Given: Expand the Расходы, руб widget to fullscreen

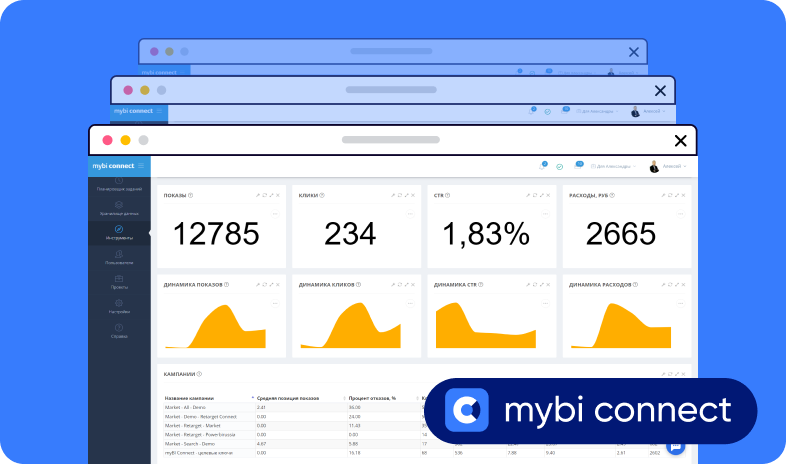Looking at the screenshot, I should coord(677,195).
